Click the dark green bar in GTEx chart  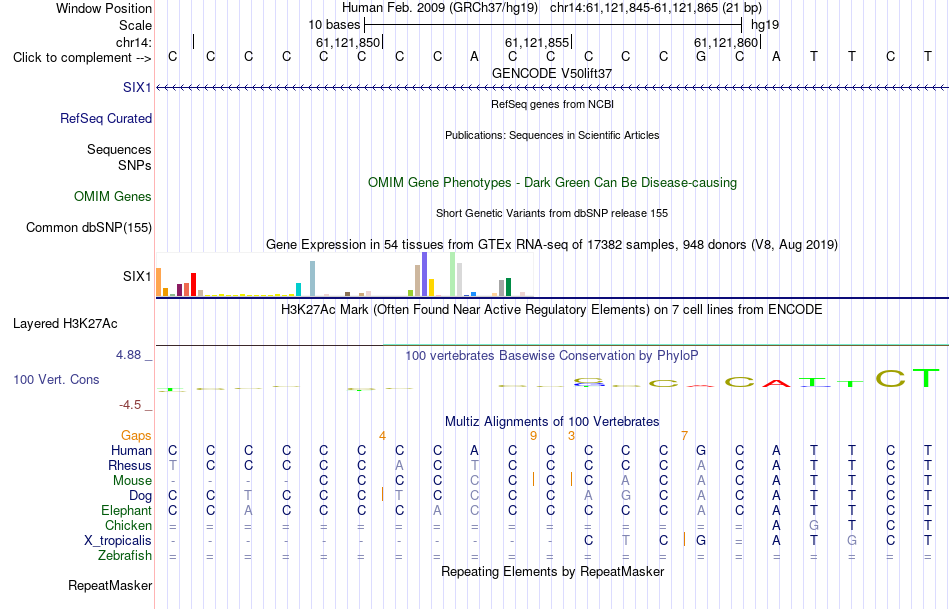pyautogui.click(x=508, y=287)
